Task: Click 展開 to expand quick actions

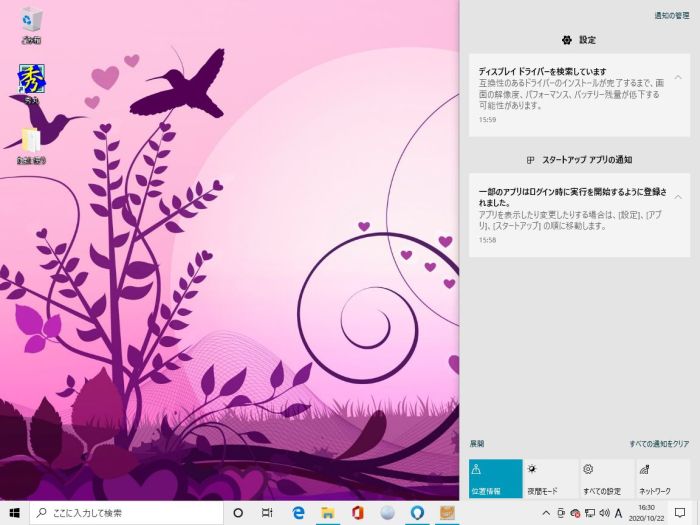Action: coord(476,443)
